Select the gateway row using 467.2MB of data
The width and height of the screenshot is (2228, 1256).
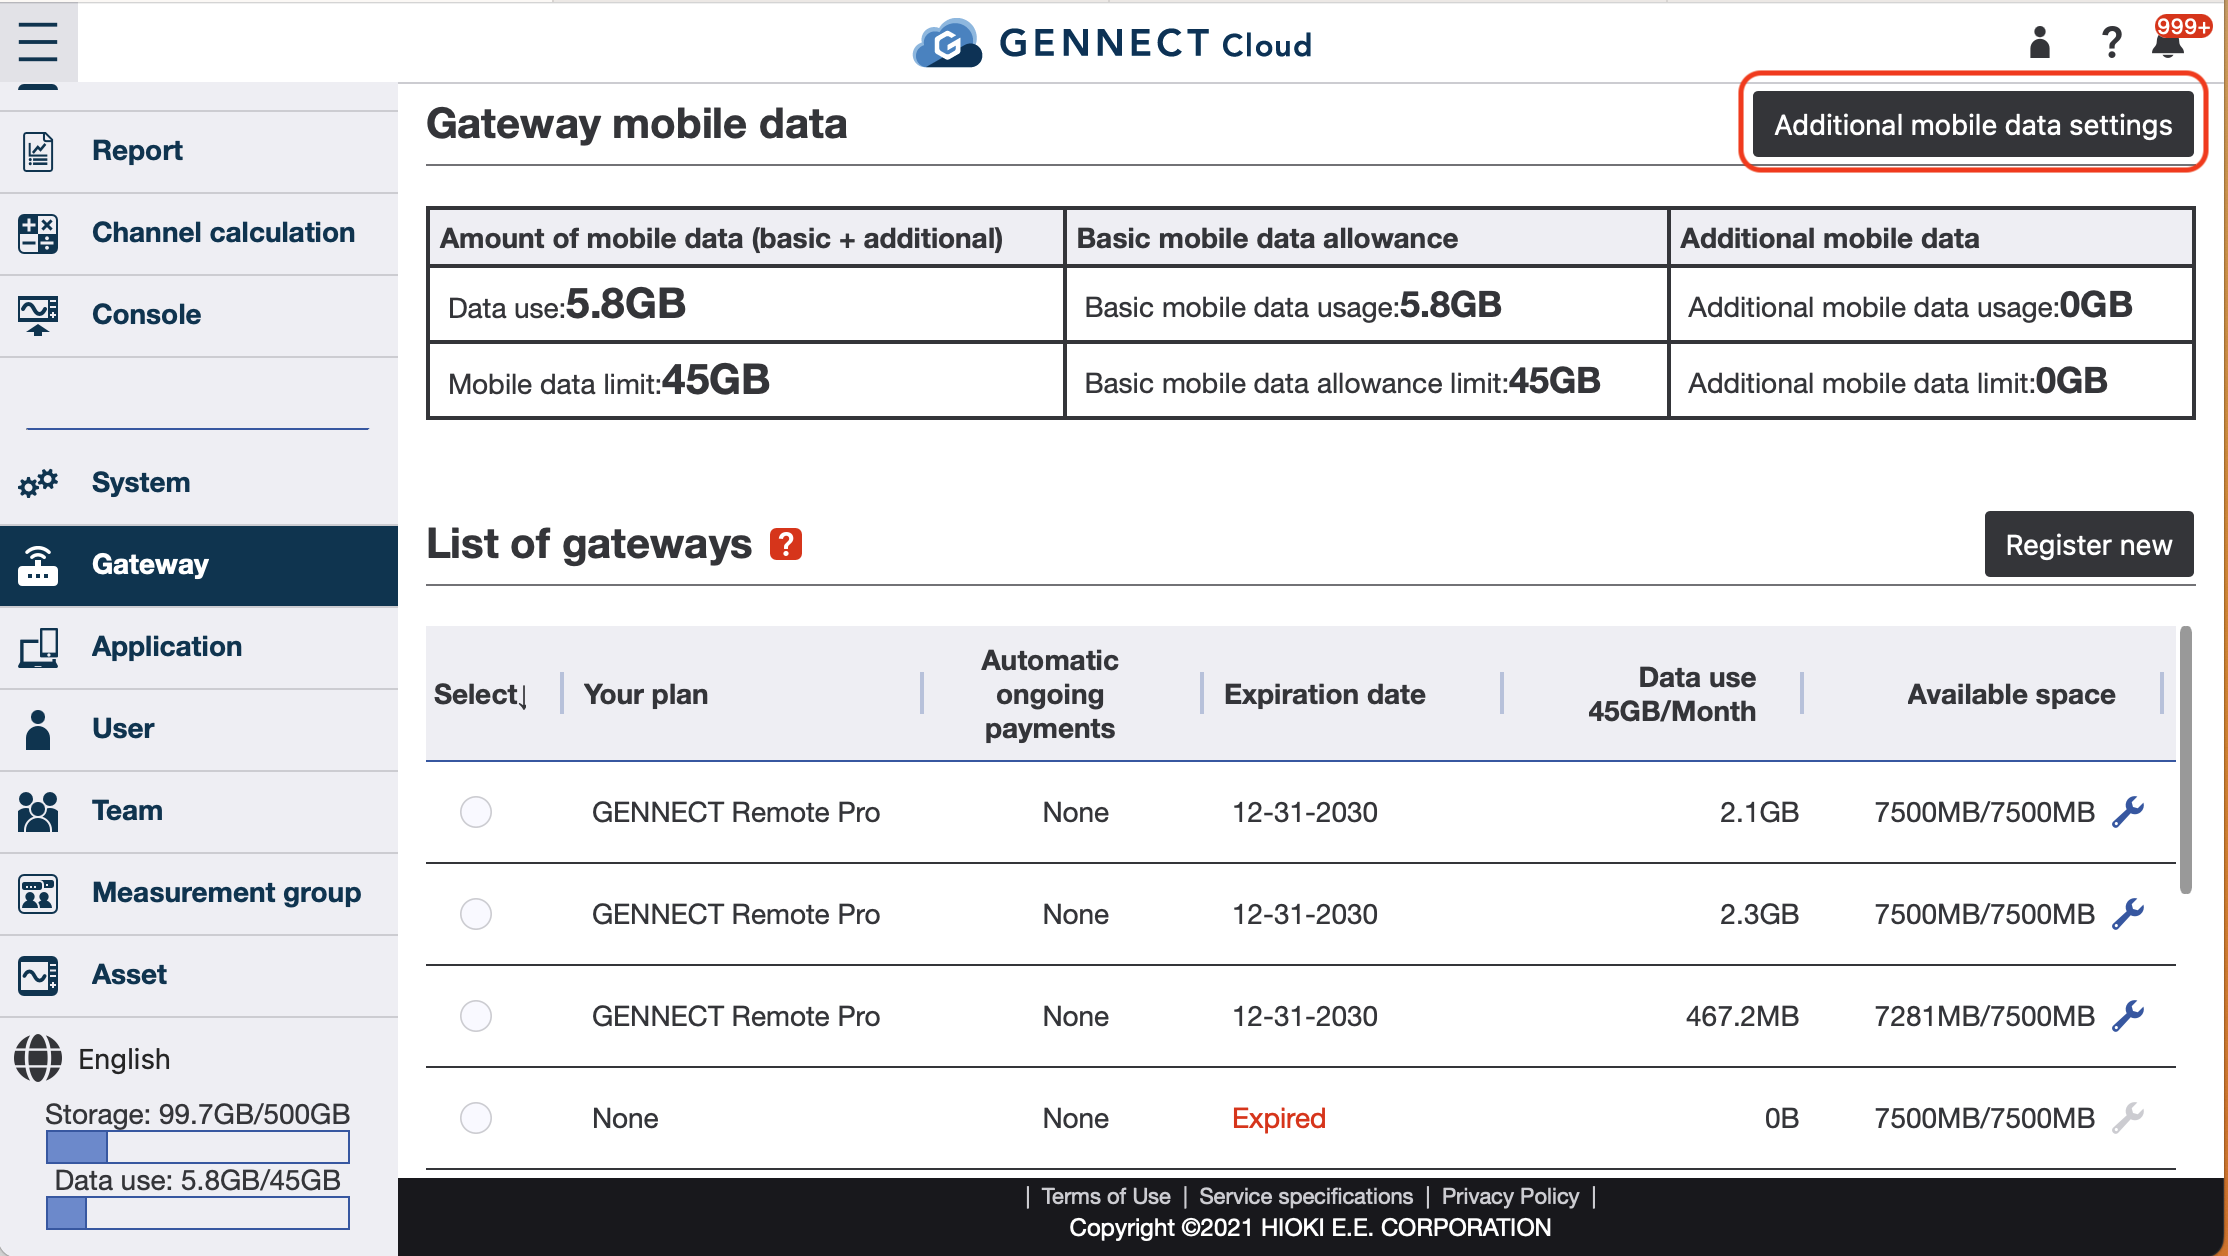point(476,1016)
